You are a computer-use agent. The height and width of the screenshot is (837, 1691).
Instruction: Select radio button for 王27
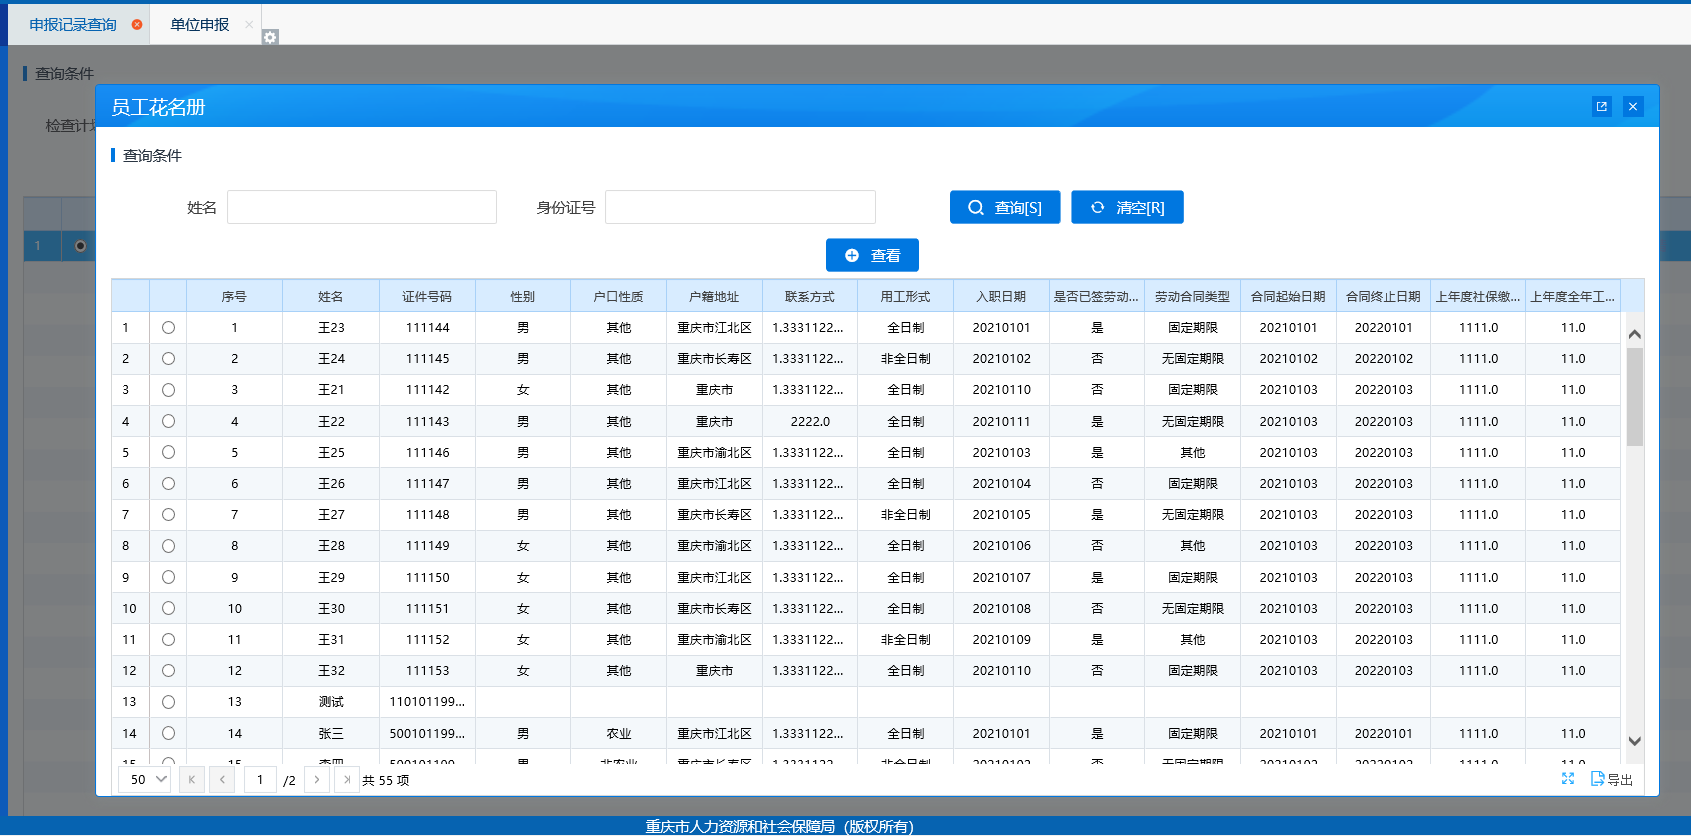(168, 515)
